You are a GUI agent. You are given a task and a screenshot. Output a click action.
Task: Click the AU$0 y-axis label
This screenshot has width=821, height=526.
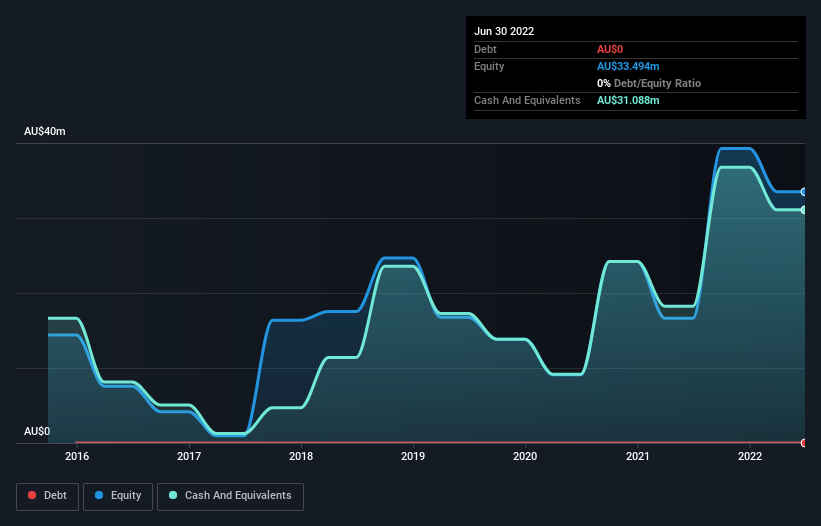(37, 431)
